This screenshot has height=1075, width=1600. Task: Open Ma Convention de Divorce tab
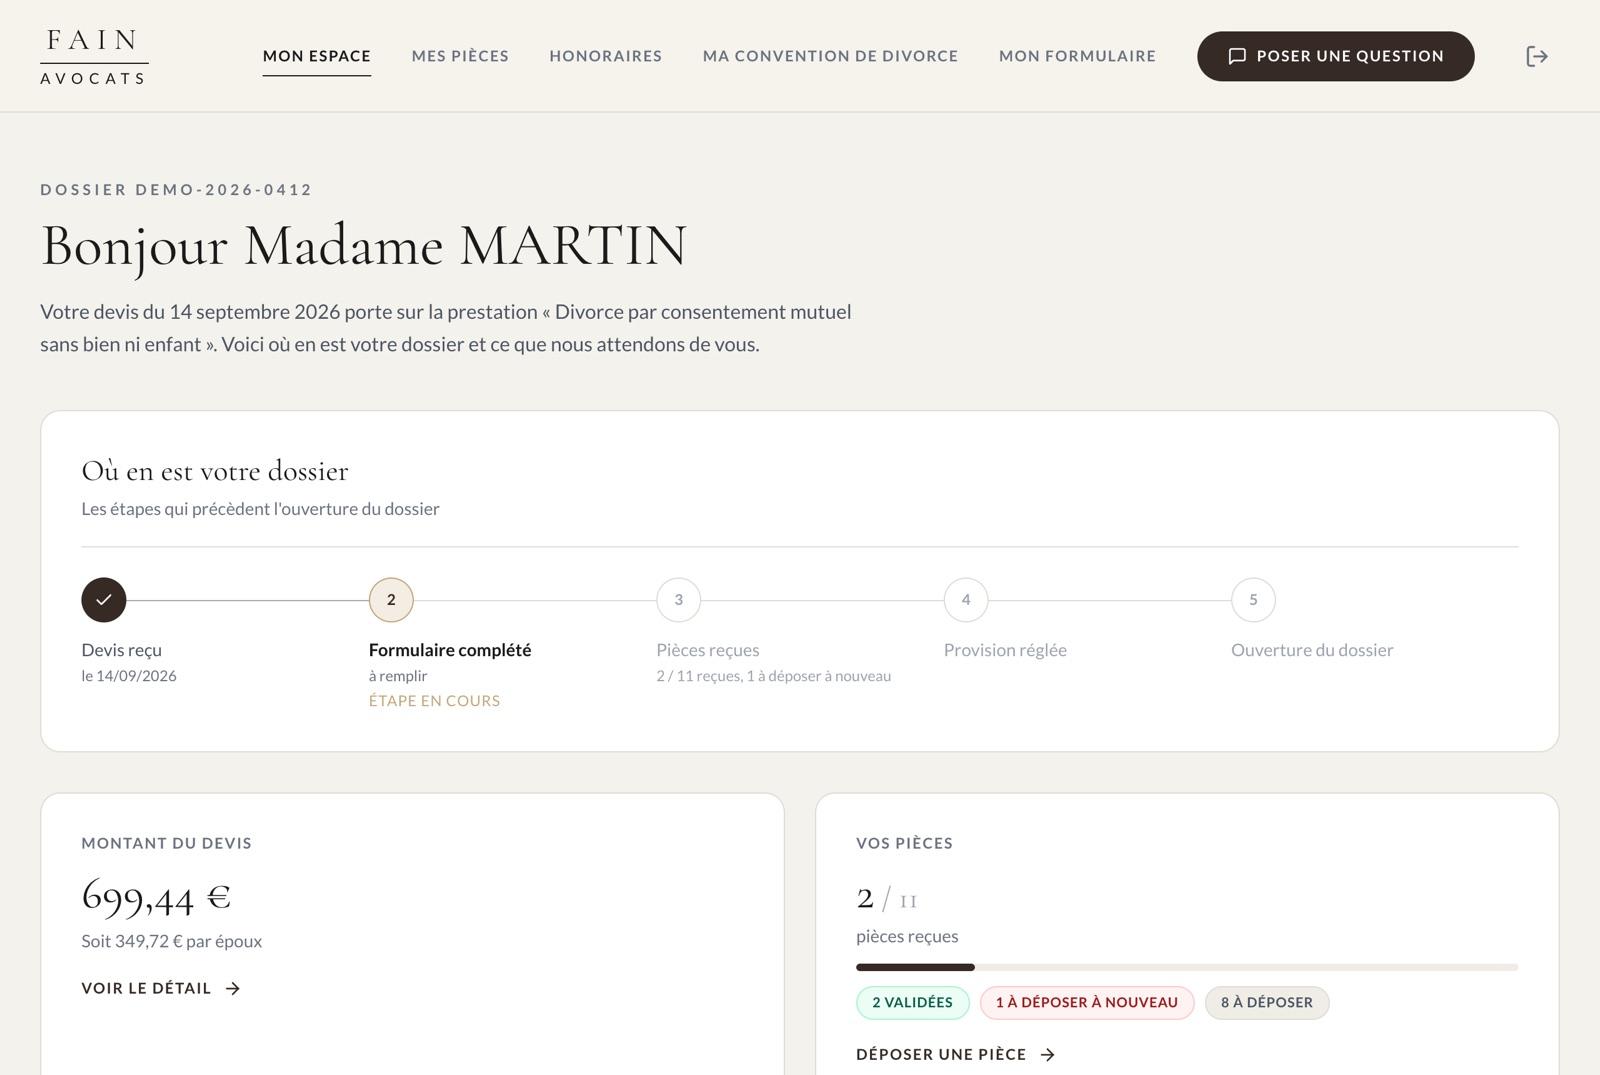831,56
